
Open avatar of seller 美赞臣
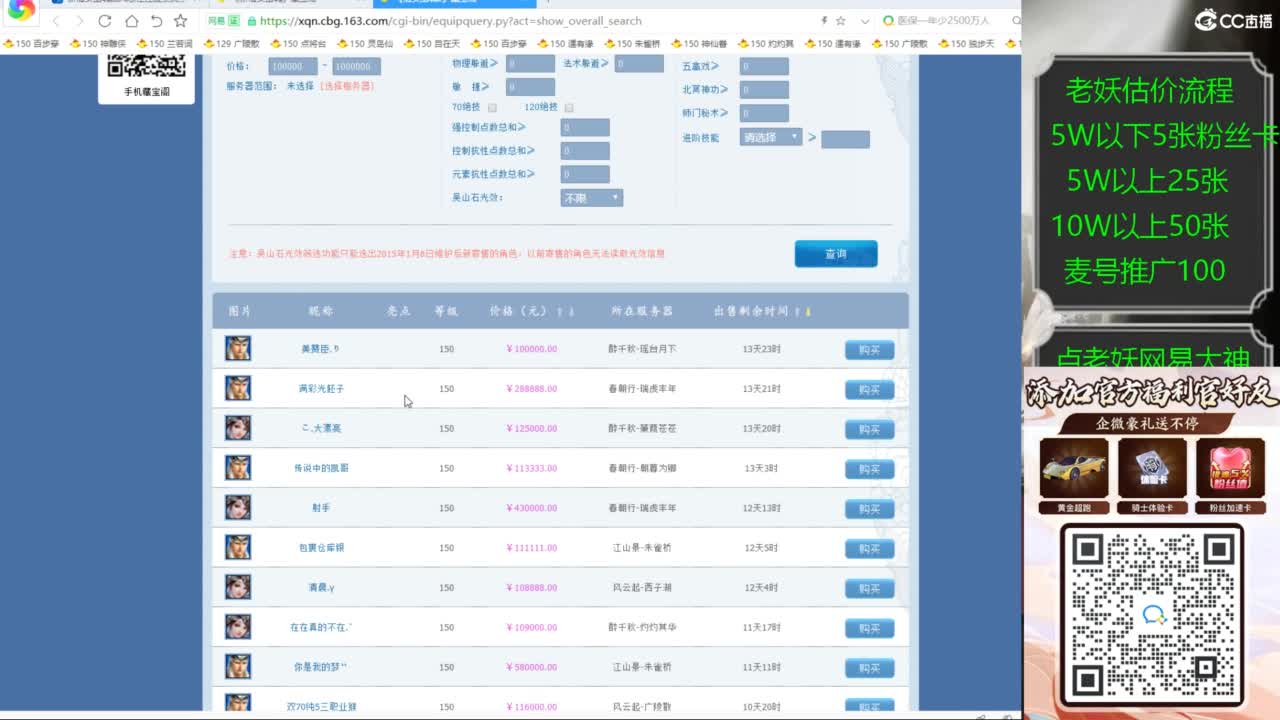click(238, 348)
